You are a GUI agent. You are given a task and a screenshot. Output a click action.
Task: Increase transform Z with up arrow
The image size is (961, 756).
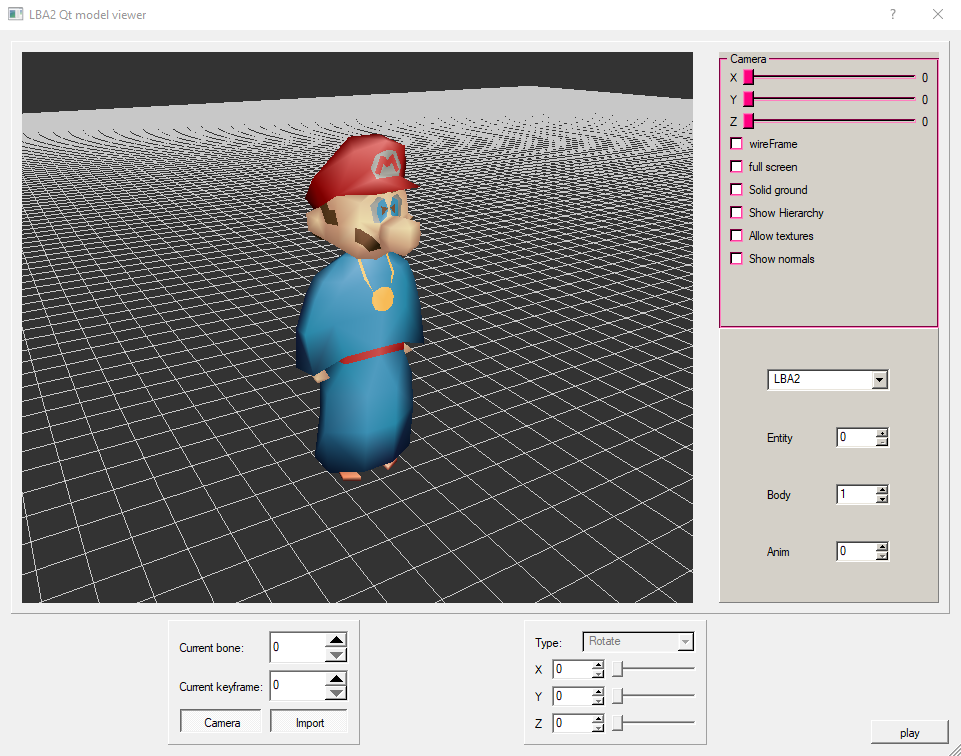tap(598, 719)
